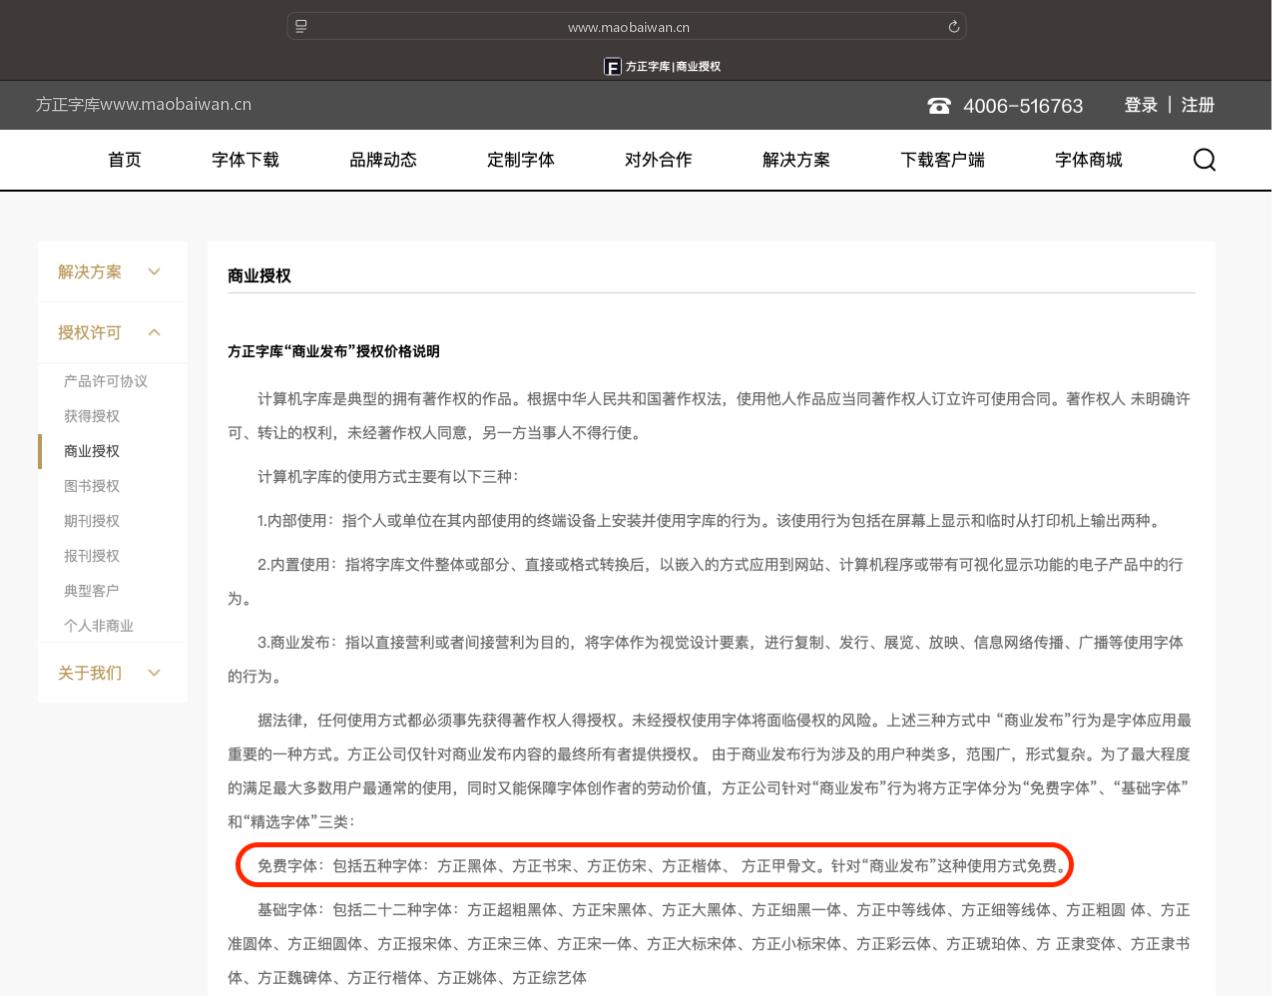1272x998 pixels.
Task: Click the 登录 link
Action: [x=1141, y=105]
